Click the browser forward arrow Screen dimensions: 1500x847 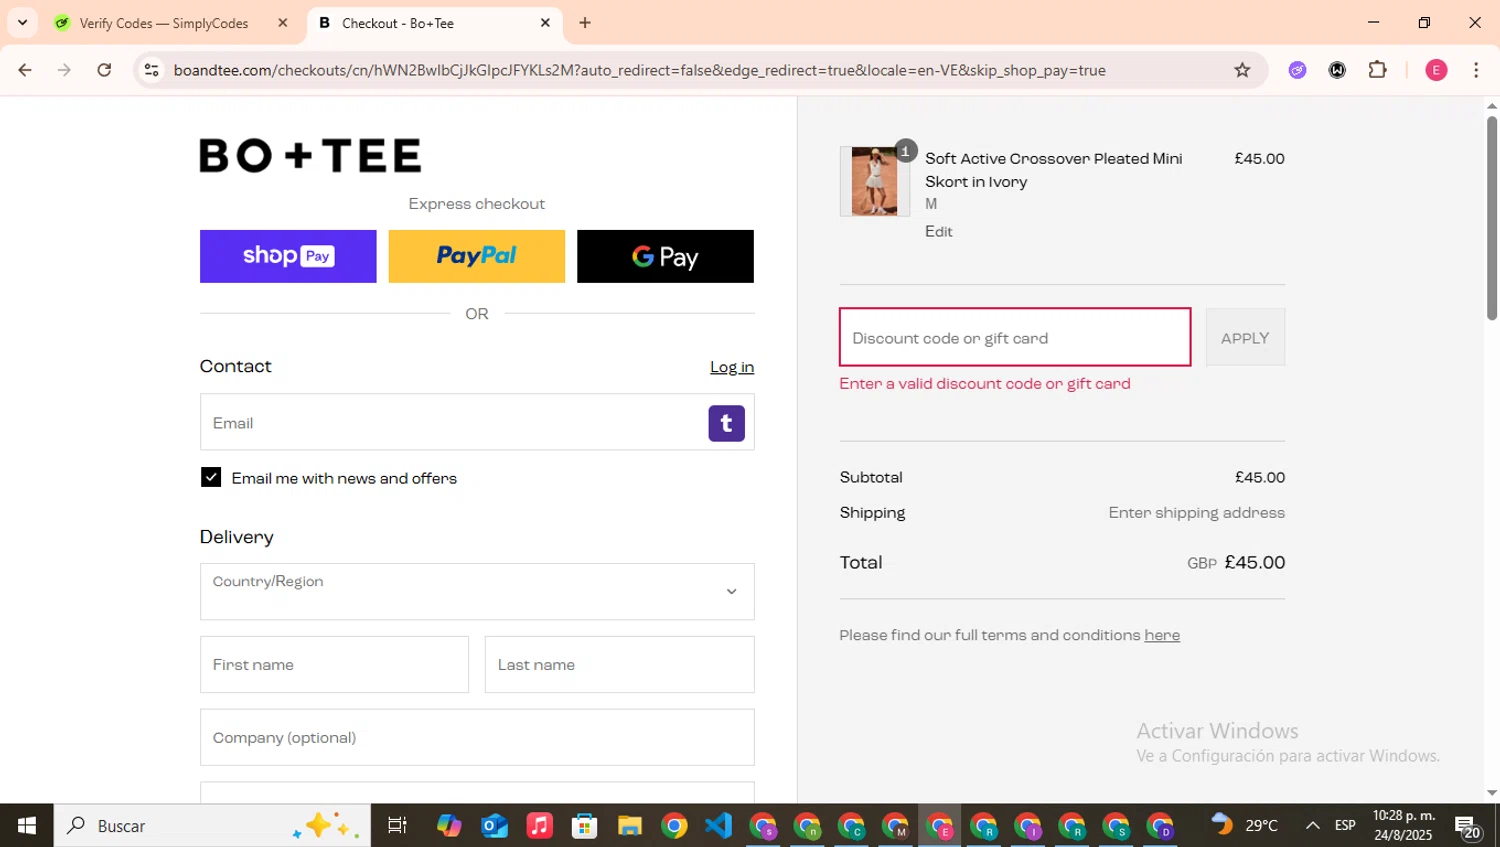point(64,70)
